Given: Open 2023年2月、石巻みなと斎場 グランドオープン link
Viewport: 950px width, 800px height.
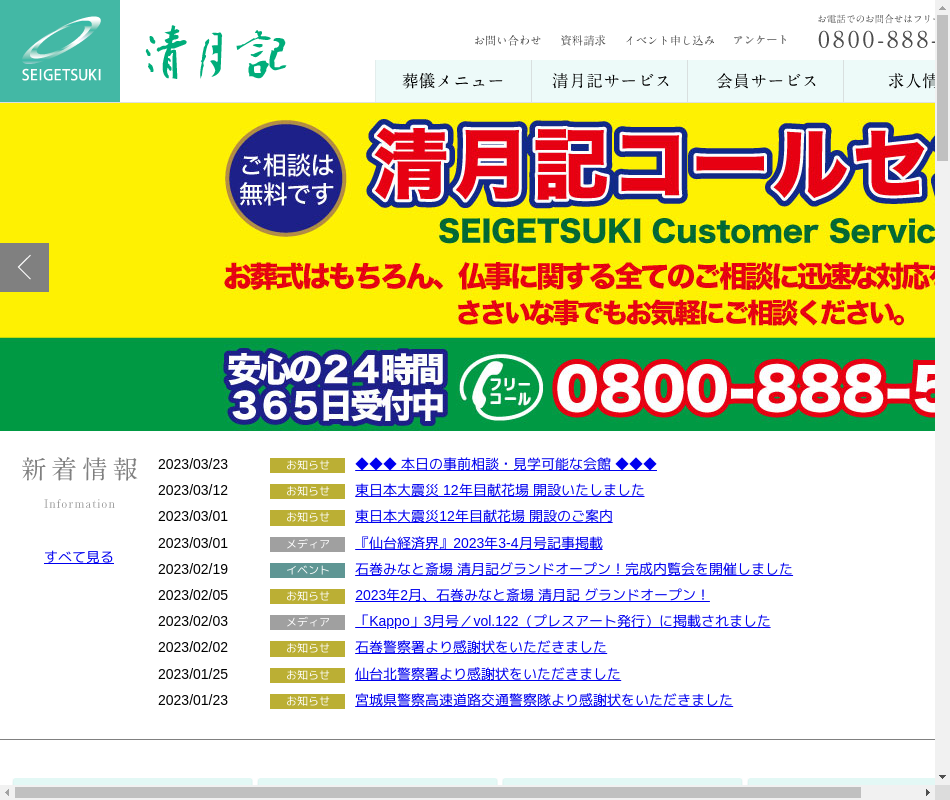Looking at the screenshot, I should [x=532, y=595].
